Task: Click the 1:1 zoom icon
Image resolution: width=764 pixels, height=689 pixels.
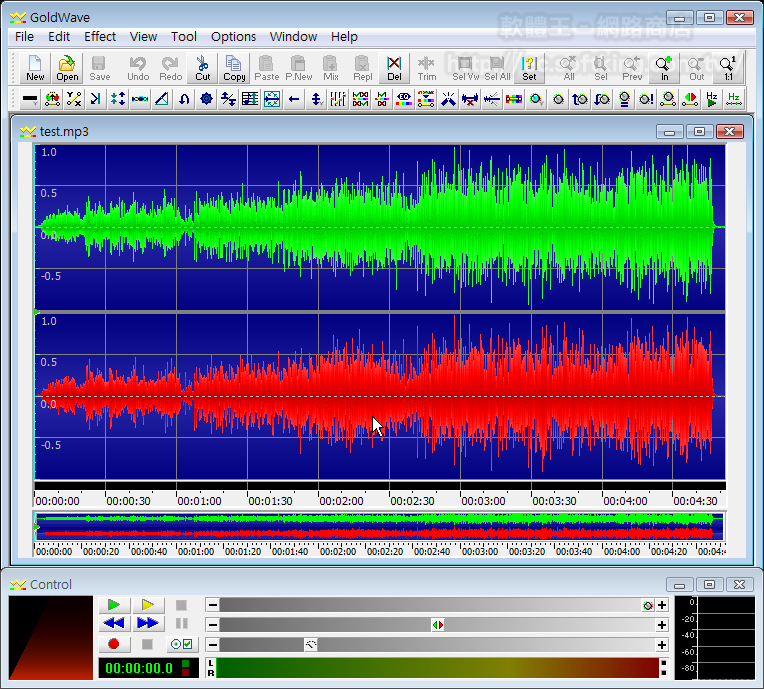Action: [727, 68]
